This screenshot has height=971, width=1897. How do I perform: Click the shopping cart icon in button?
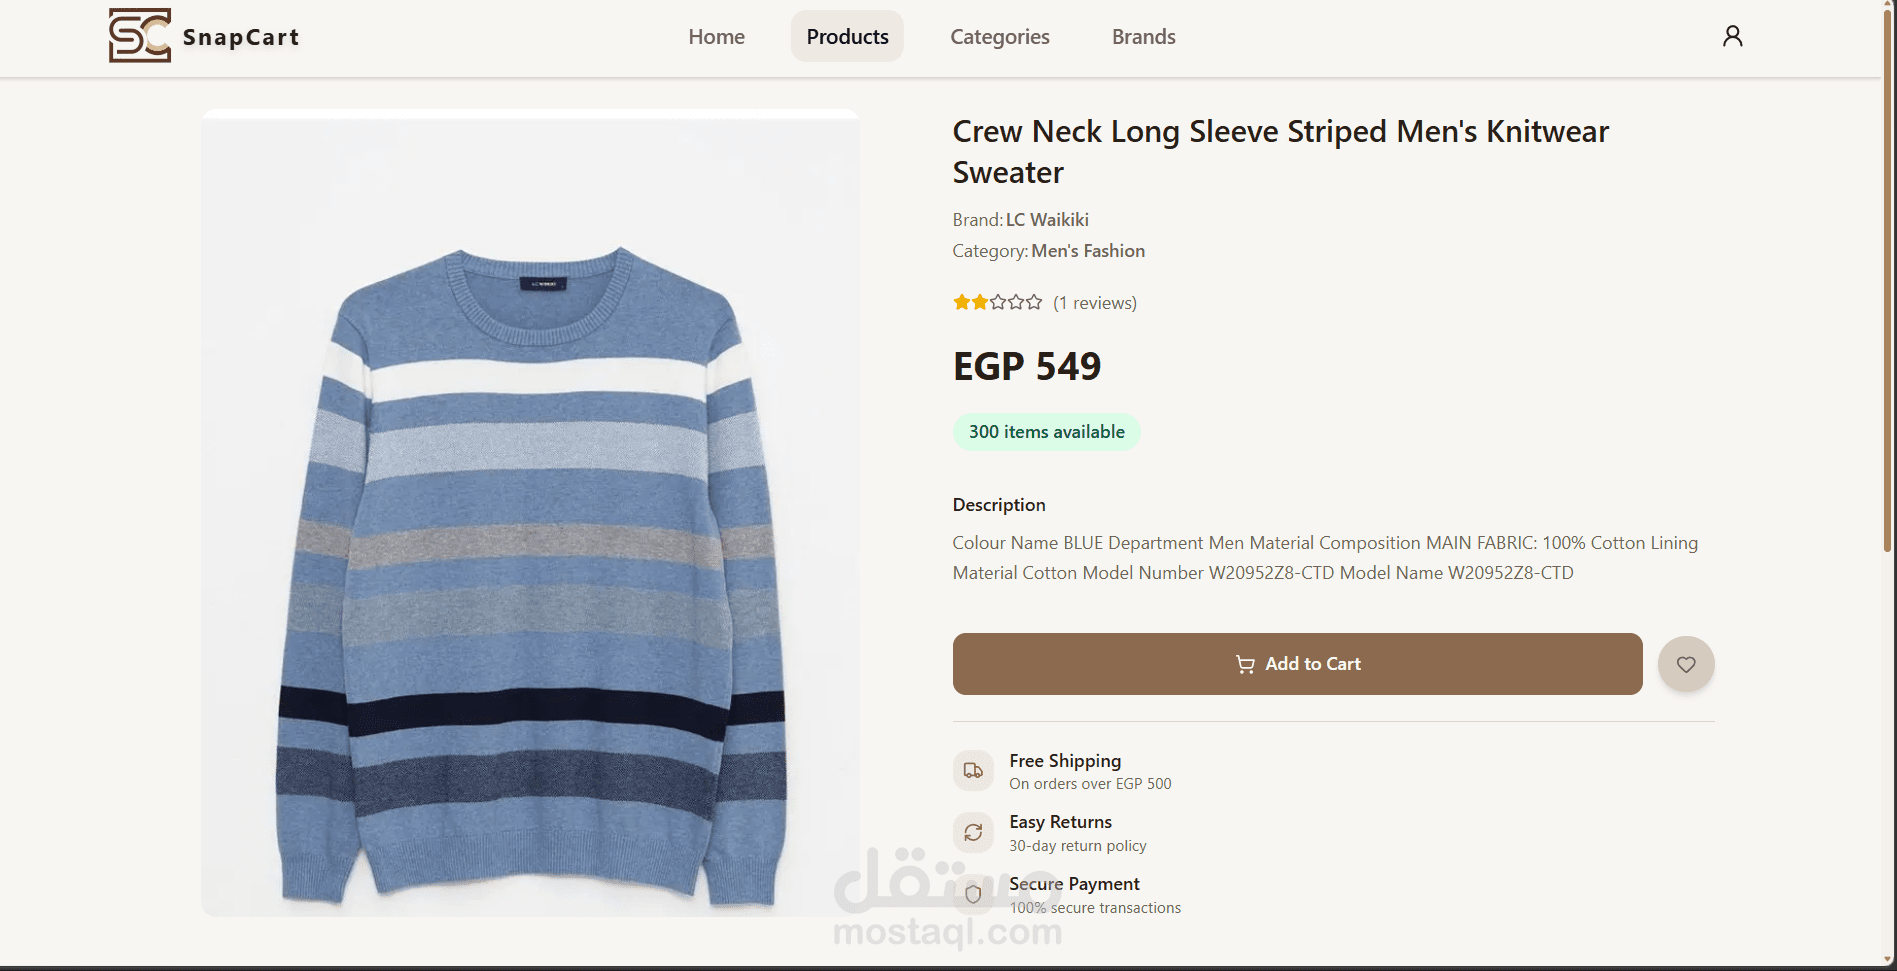click(x=1245, y=665)
